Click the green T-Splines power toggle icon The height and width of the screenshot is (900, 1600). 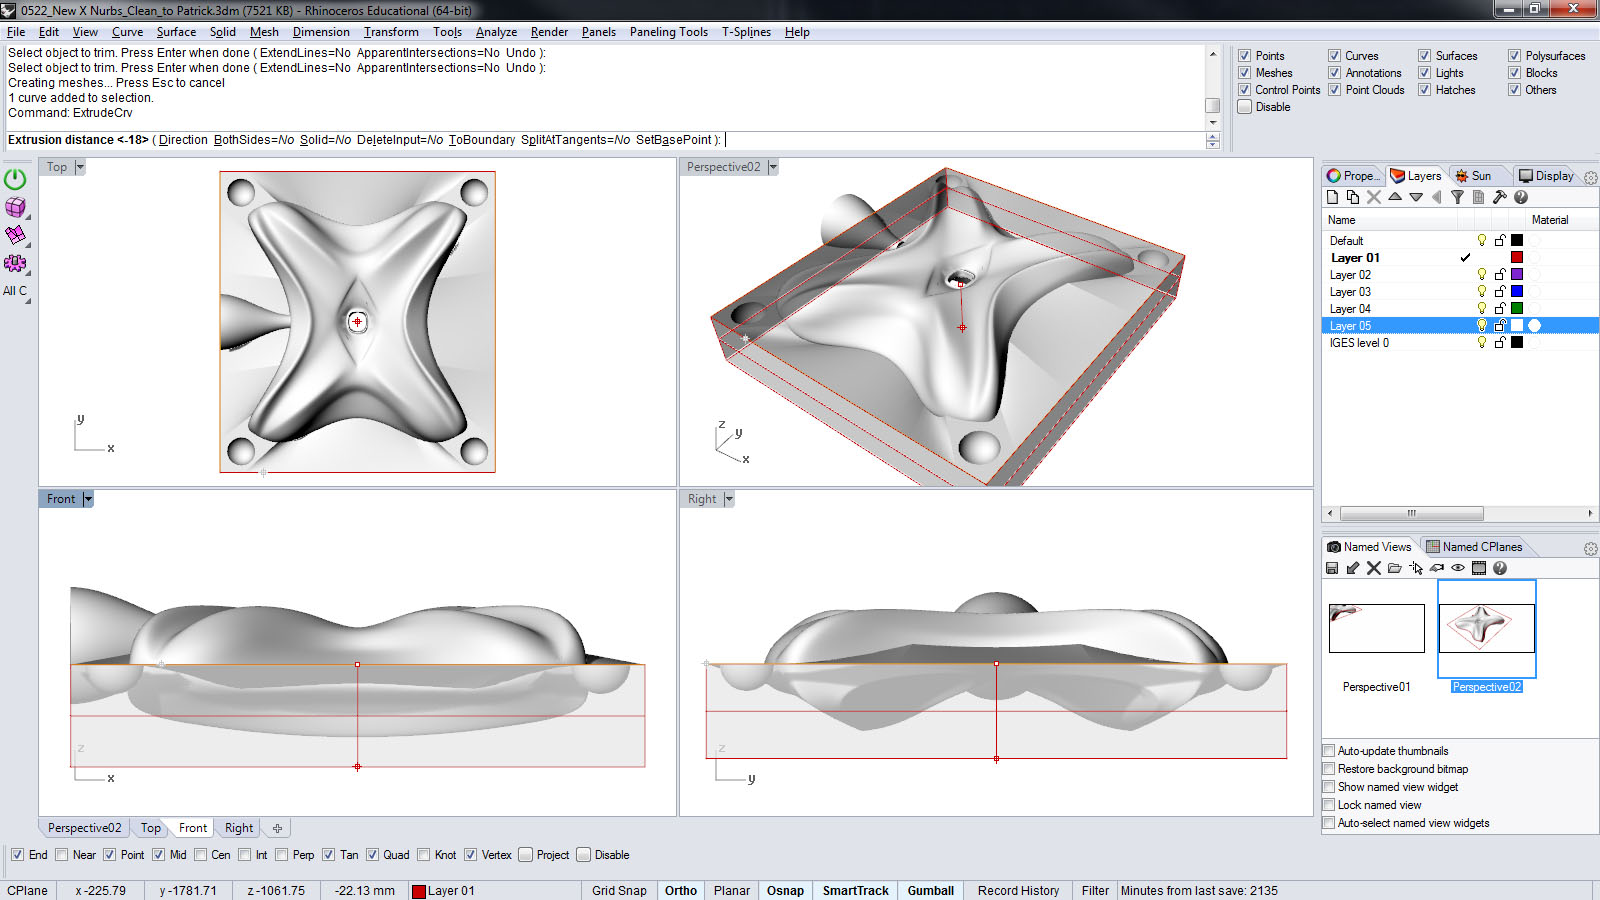point(15,179)
